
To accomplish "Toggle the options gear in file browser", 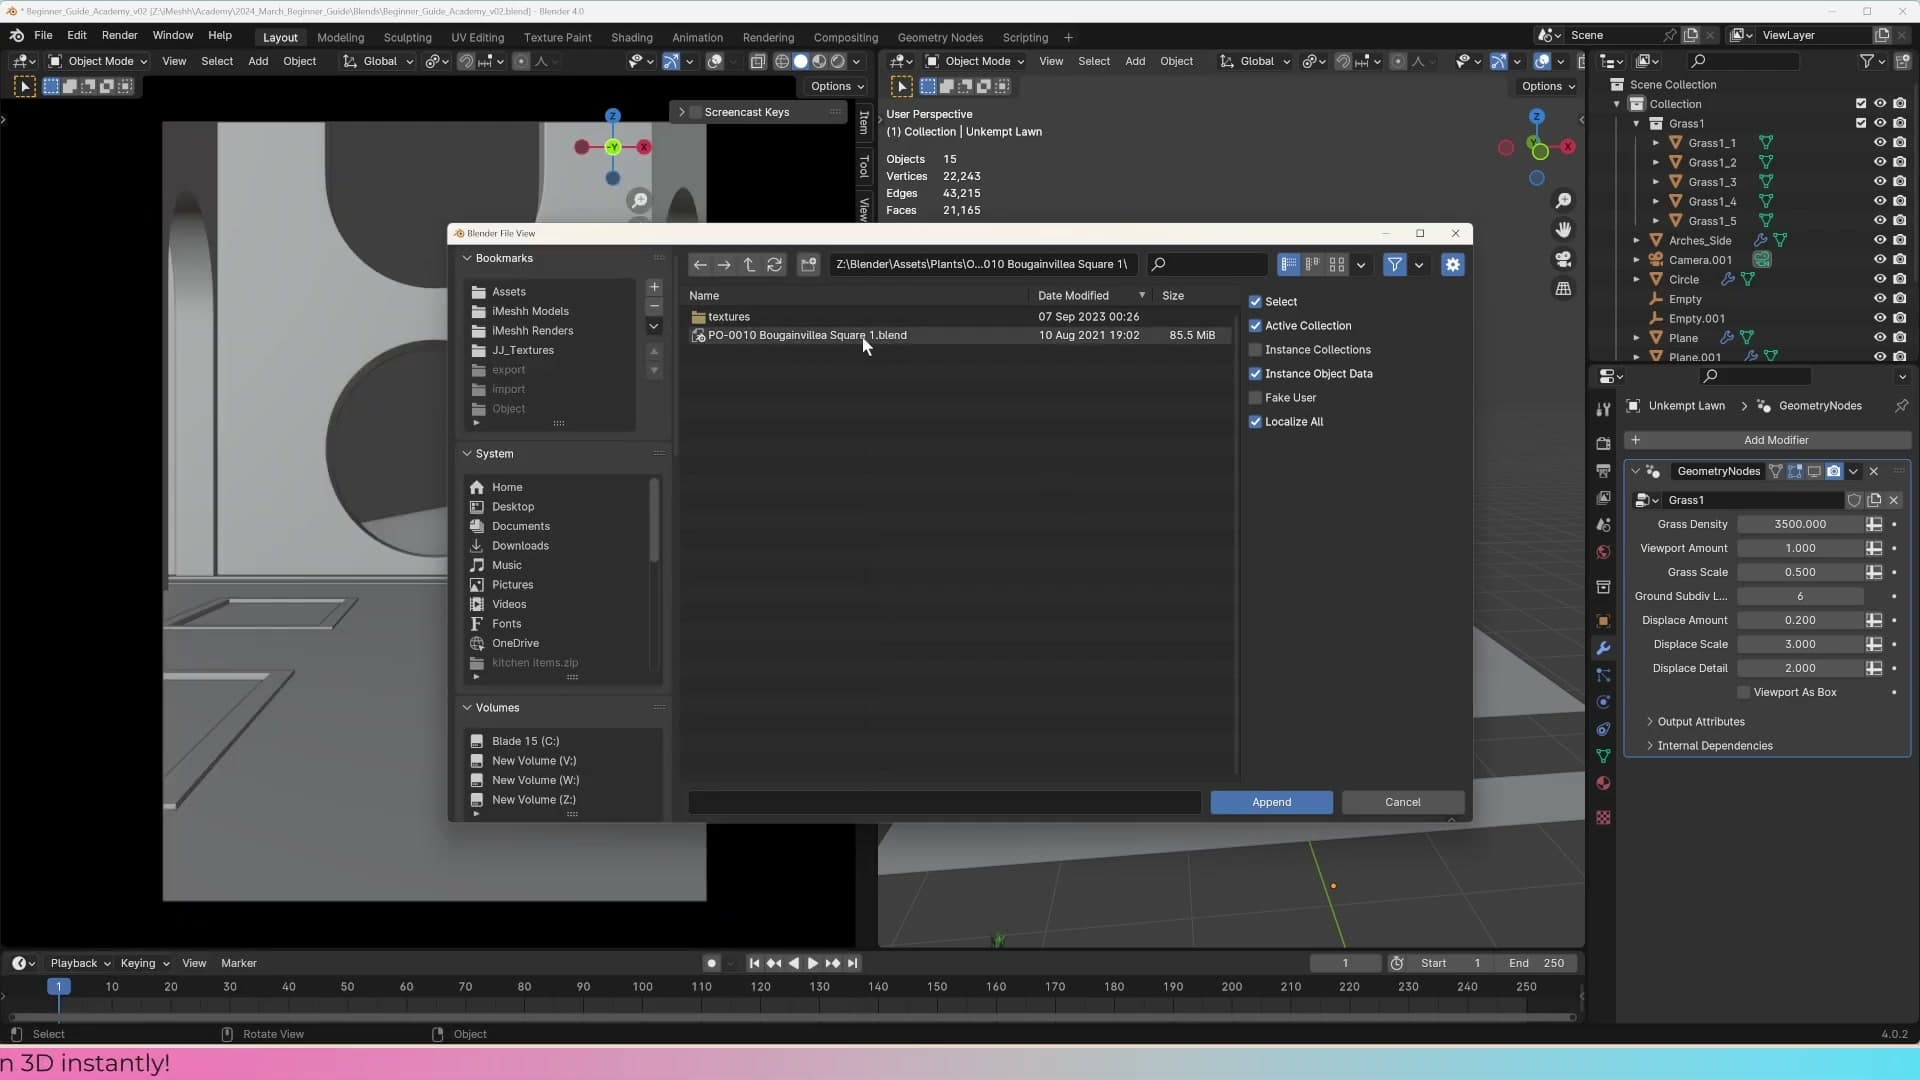I will pos(1453,265).
